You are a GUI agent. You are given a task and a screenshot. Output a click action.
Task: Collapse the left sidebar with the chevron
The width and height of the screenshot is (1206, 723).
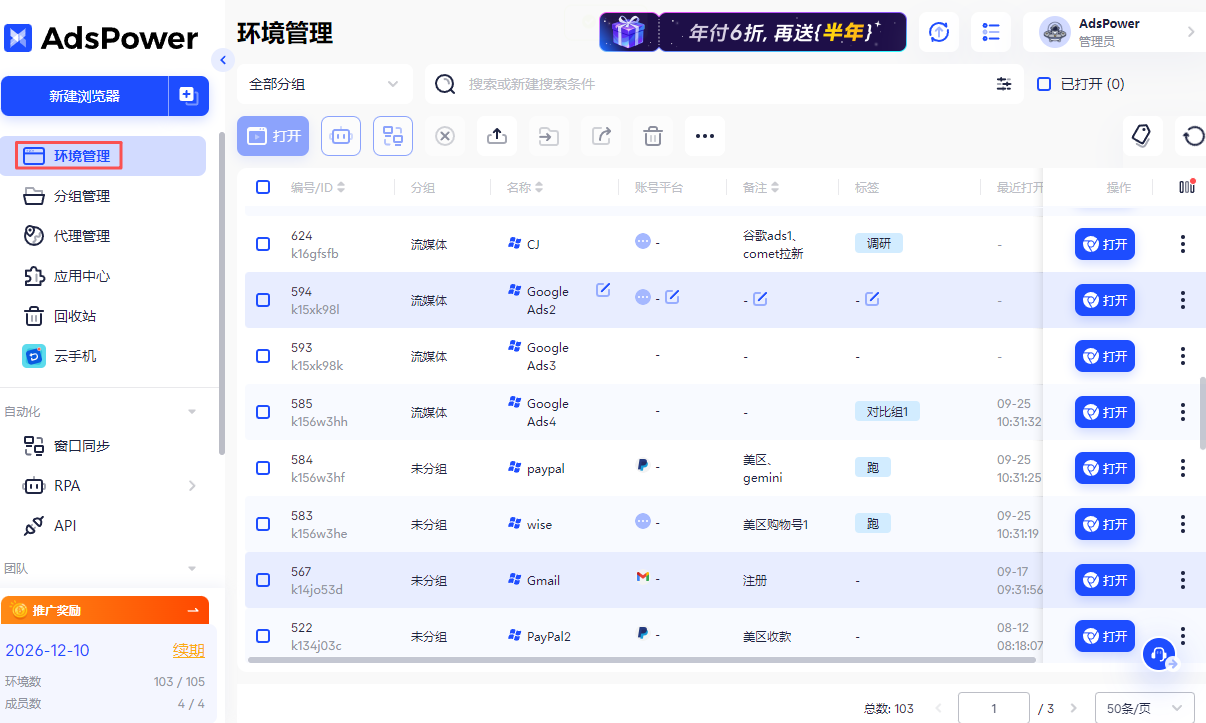[x=222, y=60]
